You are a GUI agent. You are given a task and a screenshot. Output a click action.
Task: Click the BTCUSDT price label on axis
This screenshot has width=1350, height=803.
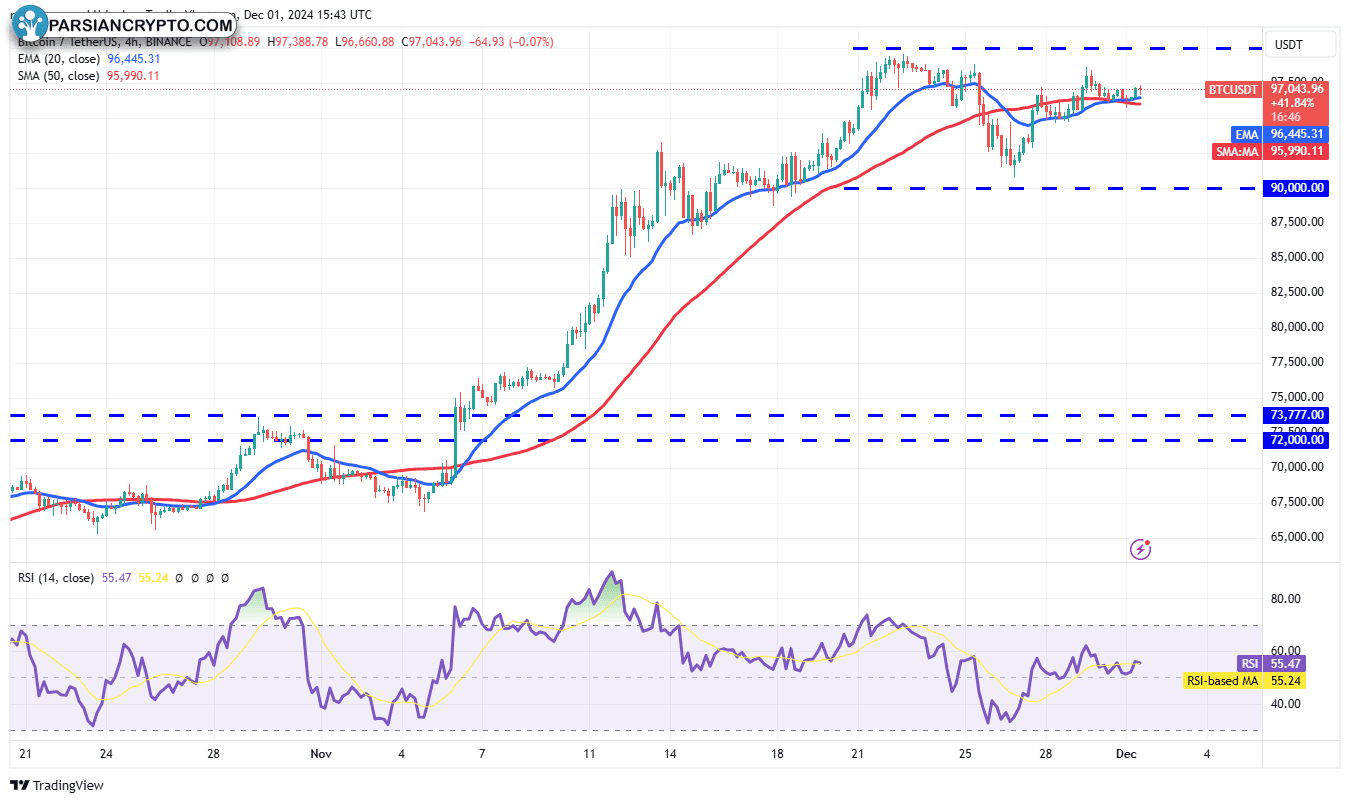[1233, 89]
